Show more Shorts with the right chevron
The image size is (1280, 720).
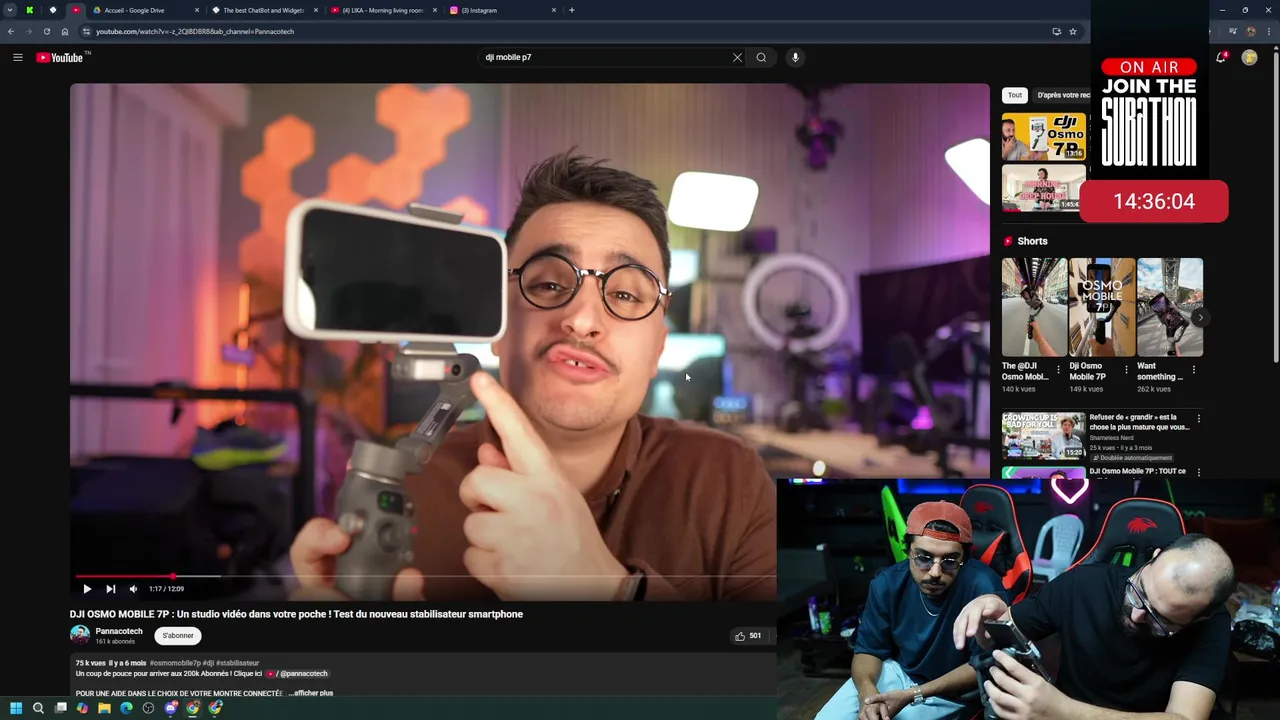point(1200,318)
